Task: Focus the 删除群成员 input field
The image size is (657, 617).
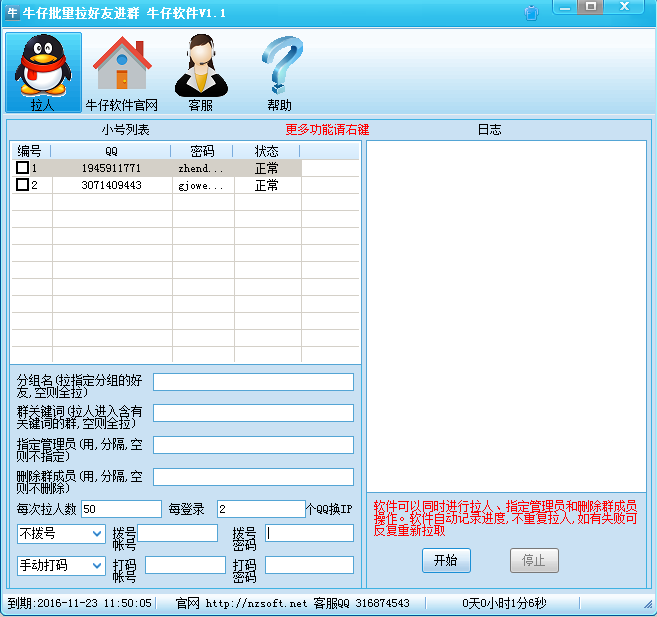Action: click(253, 477)
